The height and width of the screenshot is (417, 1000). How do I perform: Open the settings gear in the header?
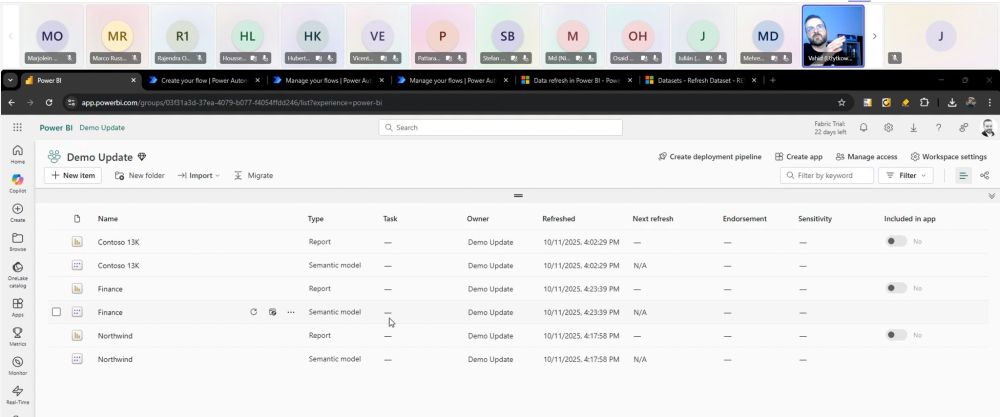[x=888, y=128]
